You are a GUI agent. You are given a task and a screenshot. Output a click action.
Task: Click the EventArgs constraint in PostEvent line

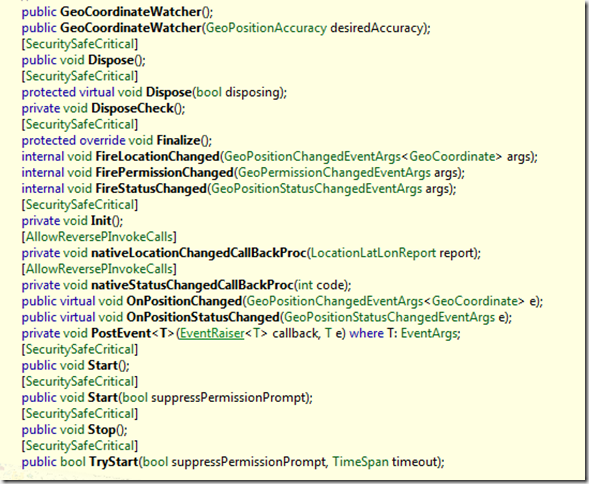429,334
